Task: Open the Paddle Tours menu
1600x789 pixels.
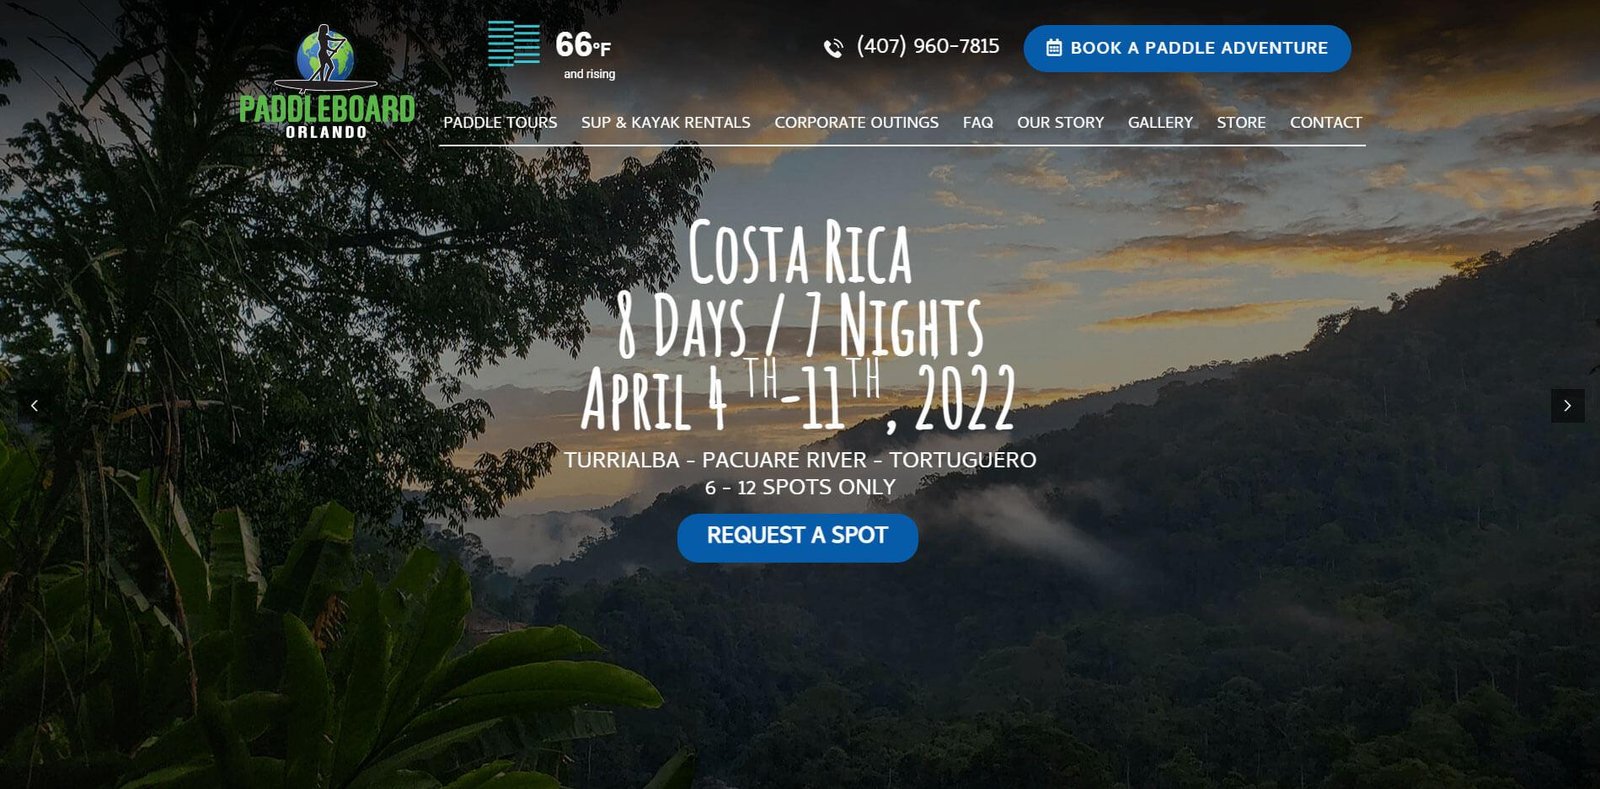Action: pyautogui.click(x=500, y=122)
